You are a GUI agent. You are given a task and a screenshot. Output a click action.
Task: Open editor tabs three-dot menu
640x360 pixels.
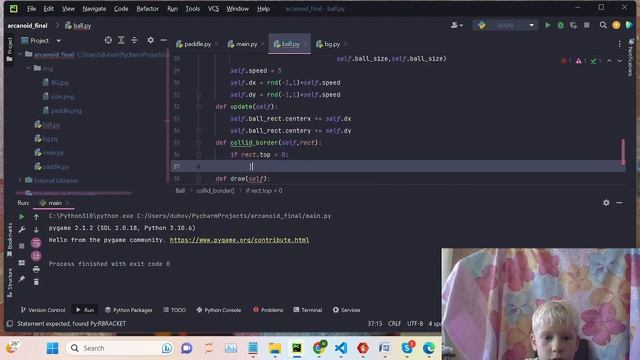[x=620, y=44]
